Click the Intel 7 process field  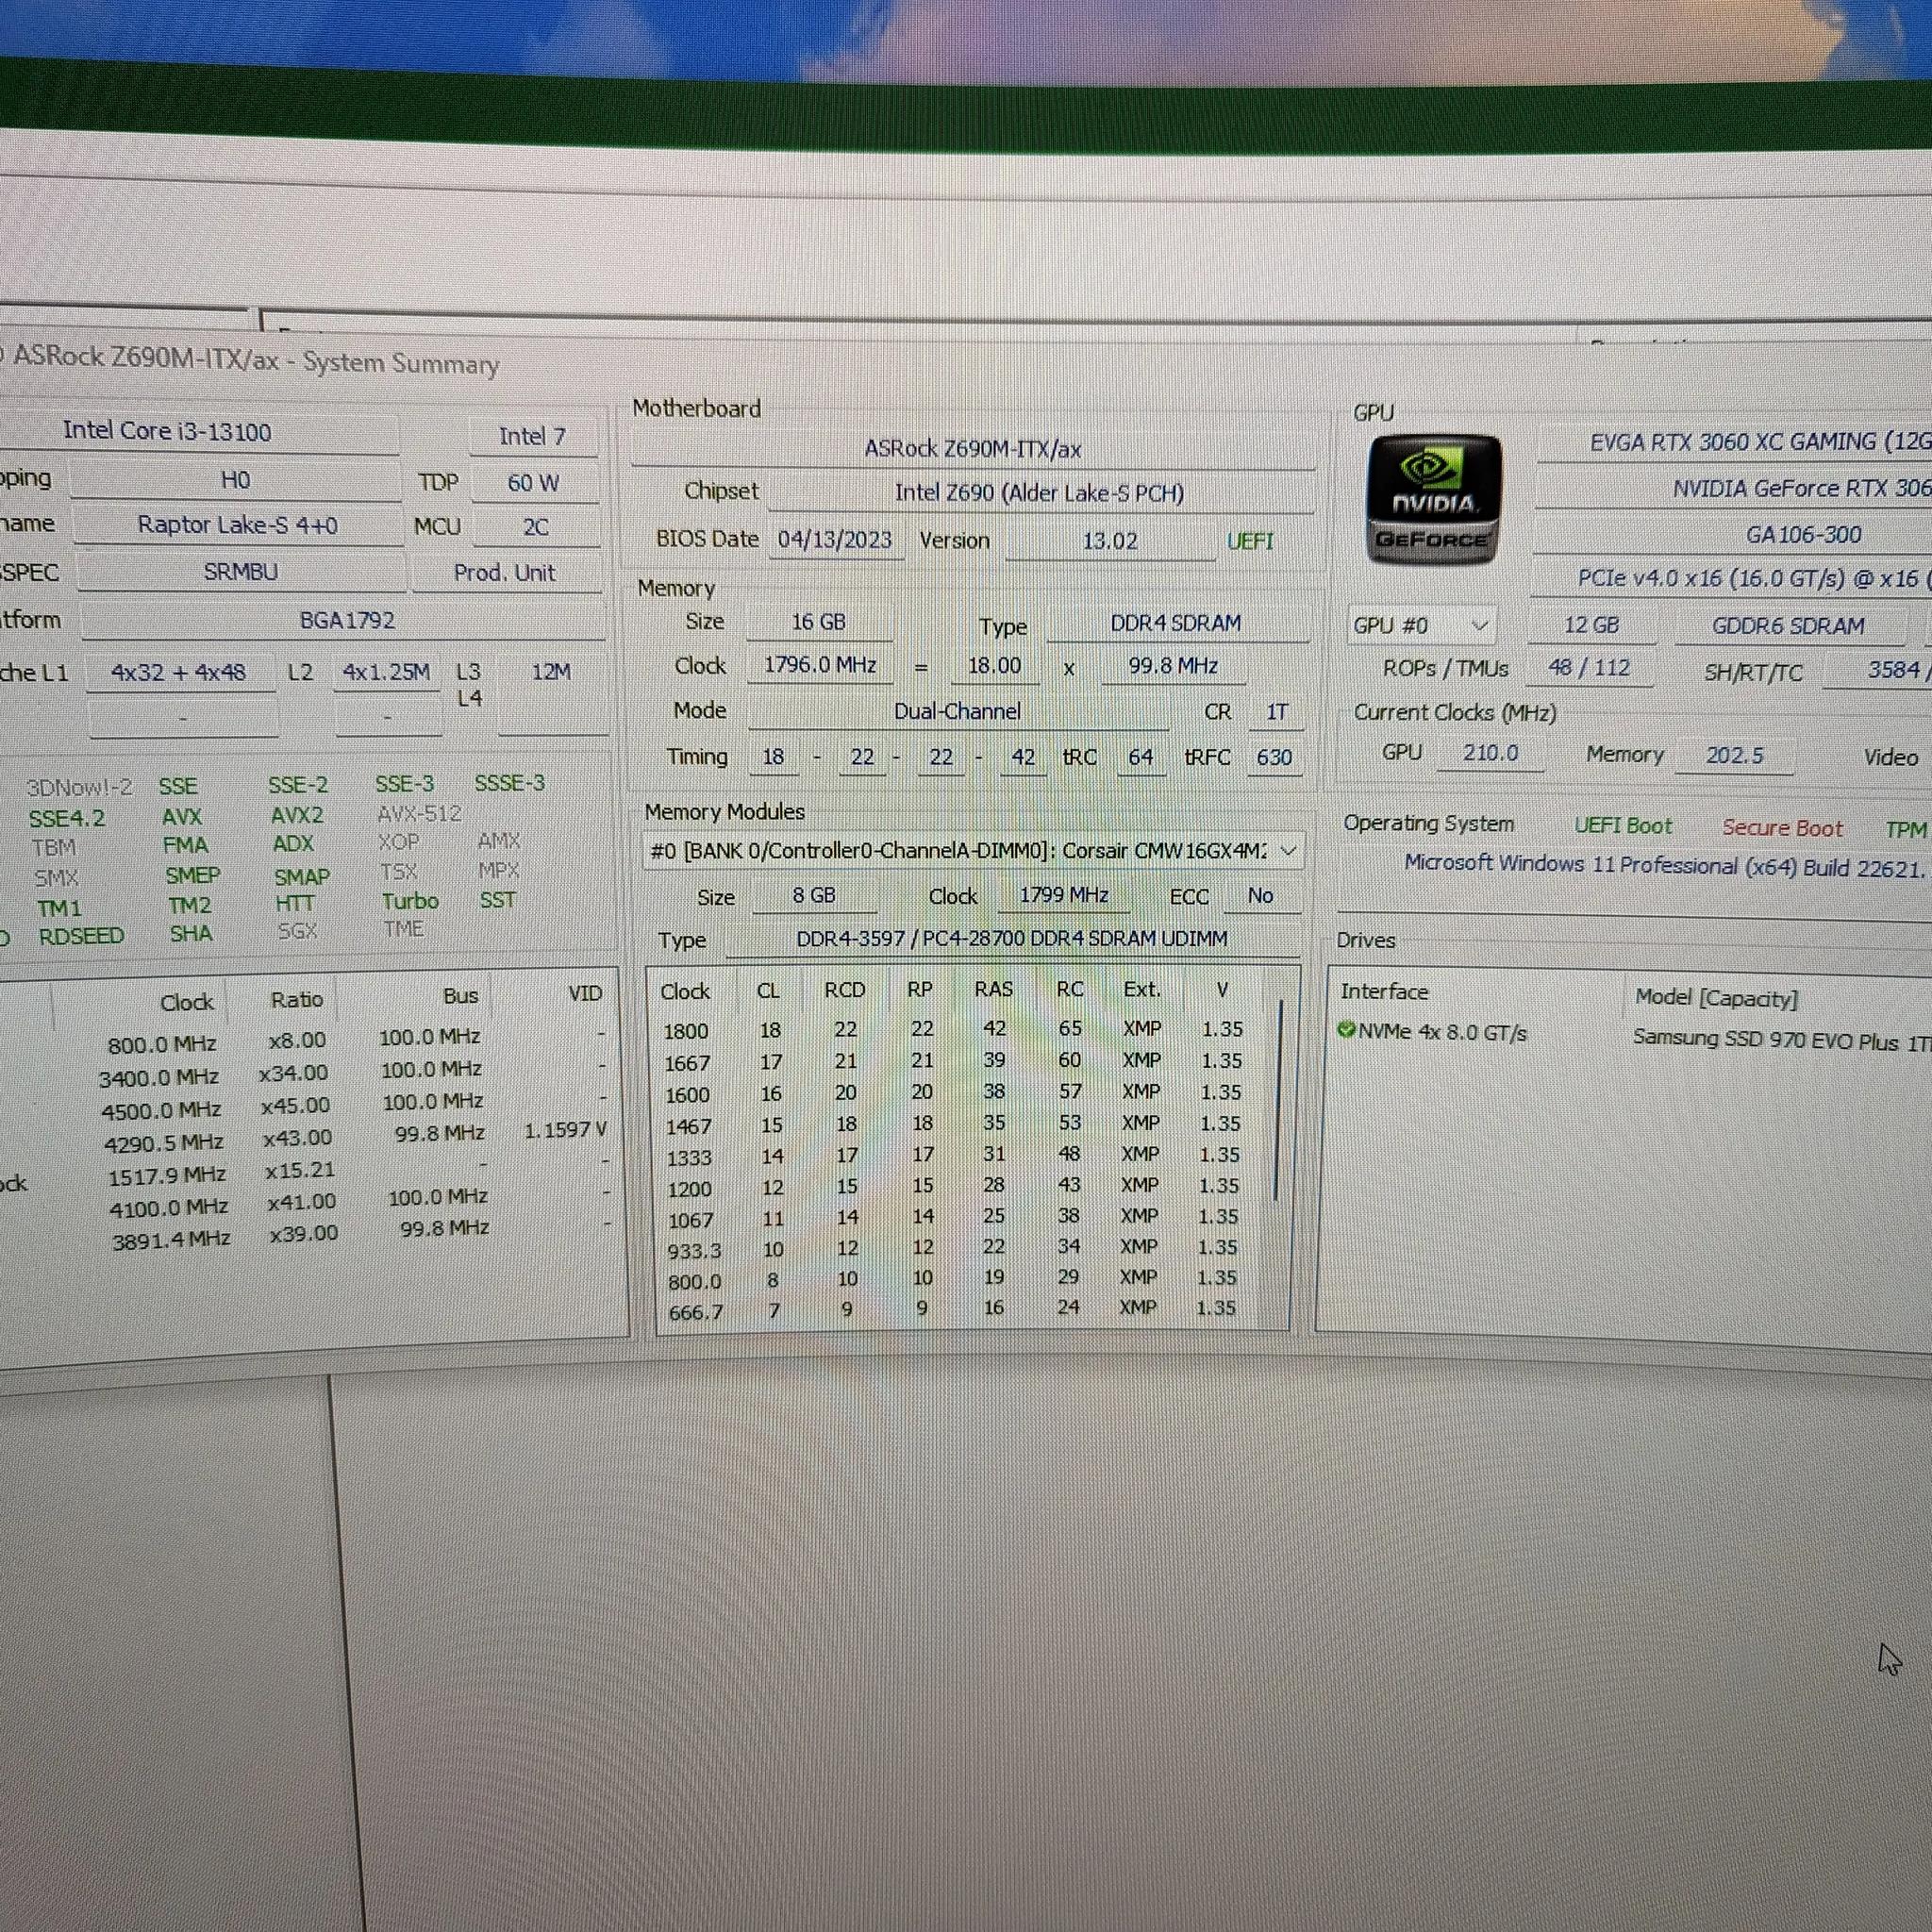point(532,437)
